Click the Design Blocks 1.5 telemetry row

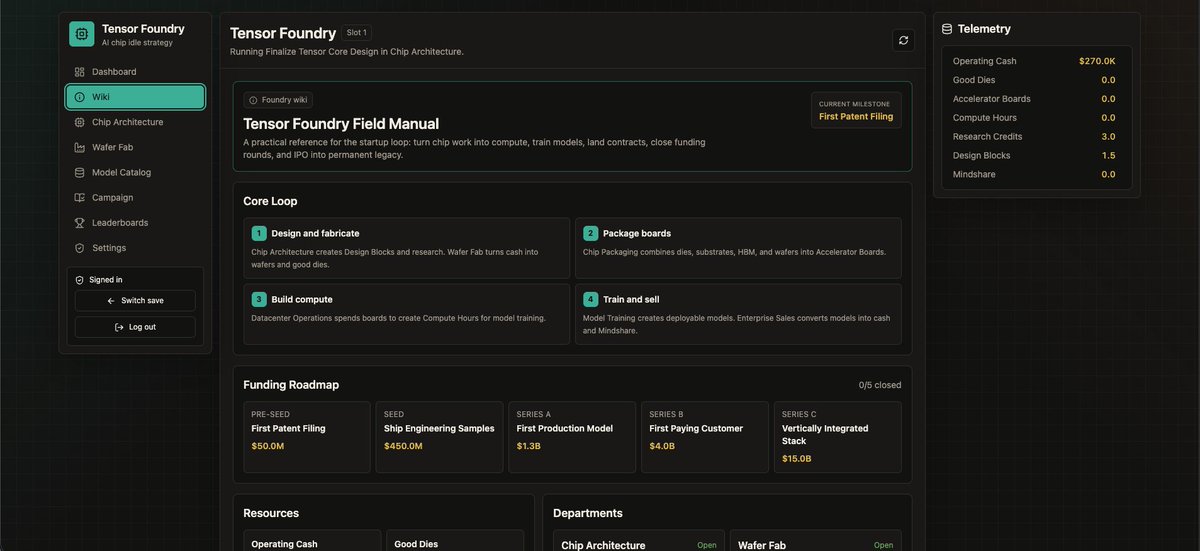point(1034,156)
